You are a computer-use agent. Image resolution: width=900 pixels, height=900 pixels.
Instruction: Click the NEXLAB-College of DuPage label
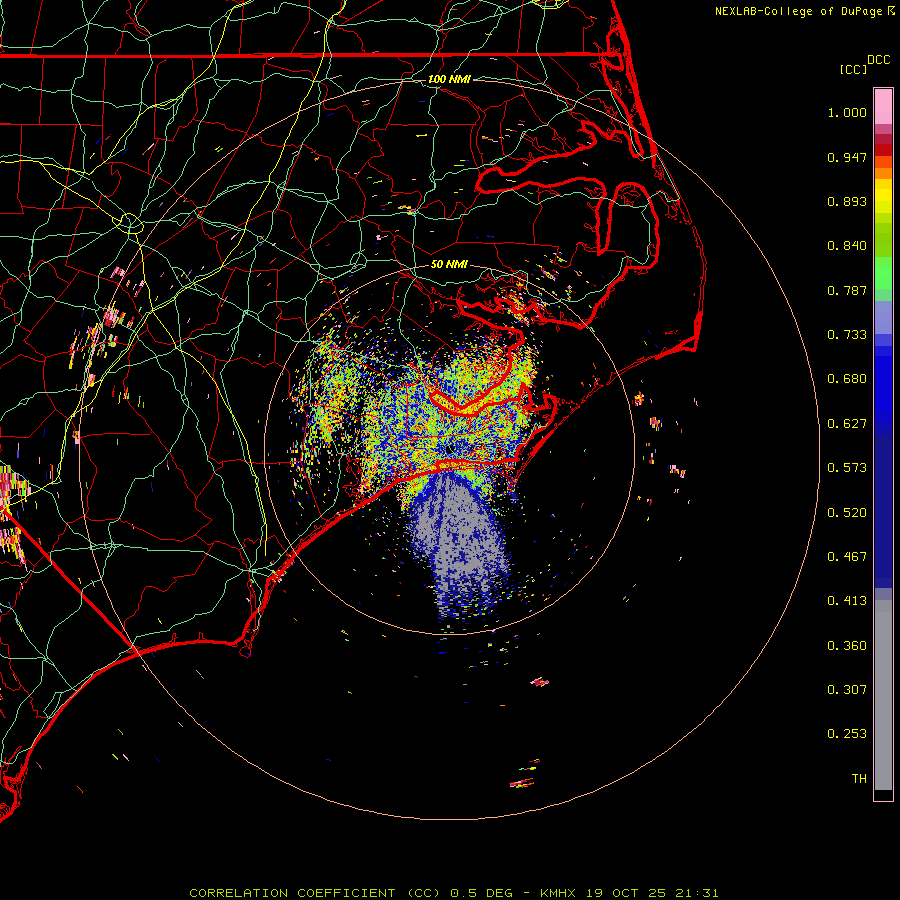click(798, 11)
